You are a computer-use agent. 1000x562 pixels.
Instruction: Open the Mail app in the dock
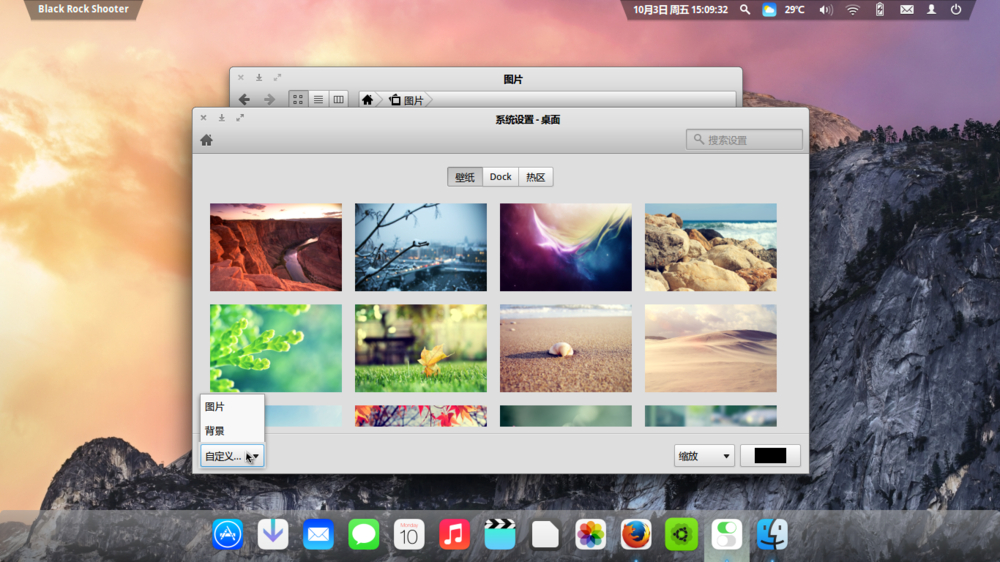pos(318,534)
